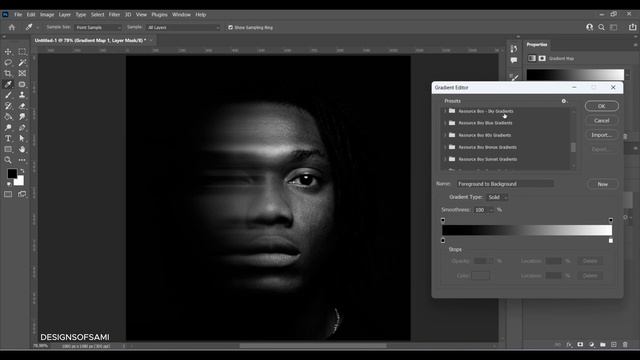Image resolution: width=640 pixels, height=360 pixels.
Task: Click the foreground color swatch
Action: [12, 173]
